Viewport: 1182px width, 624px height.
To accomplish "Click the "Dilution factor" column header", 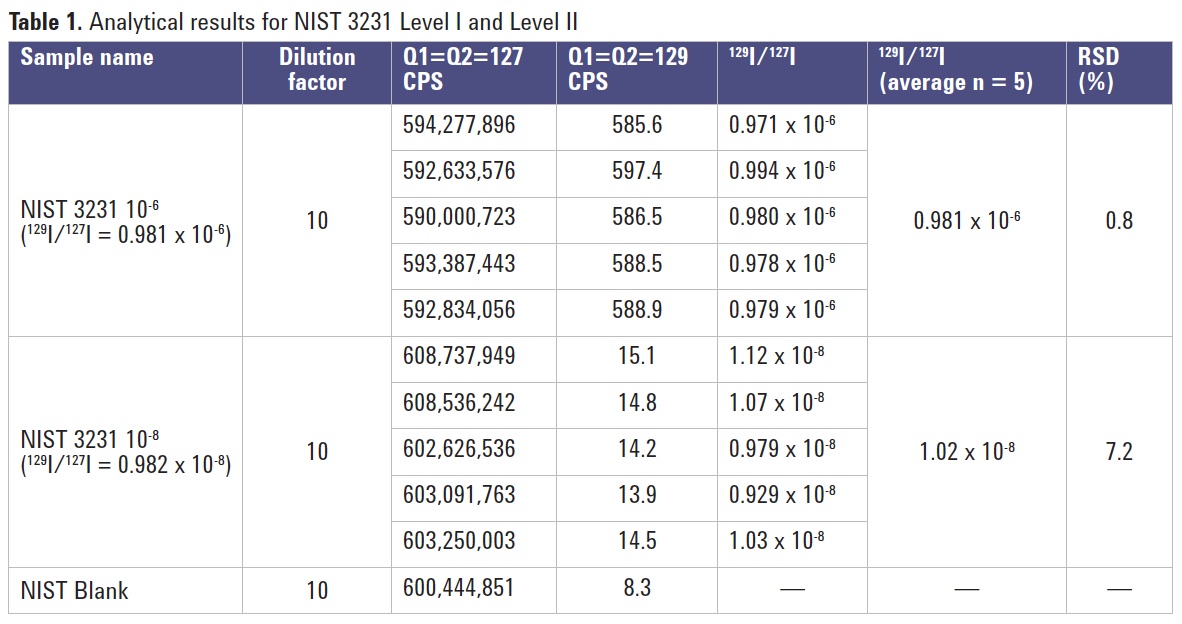I will pyautogui.click(x=316, y=70).
